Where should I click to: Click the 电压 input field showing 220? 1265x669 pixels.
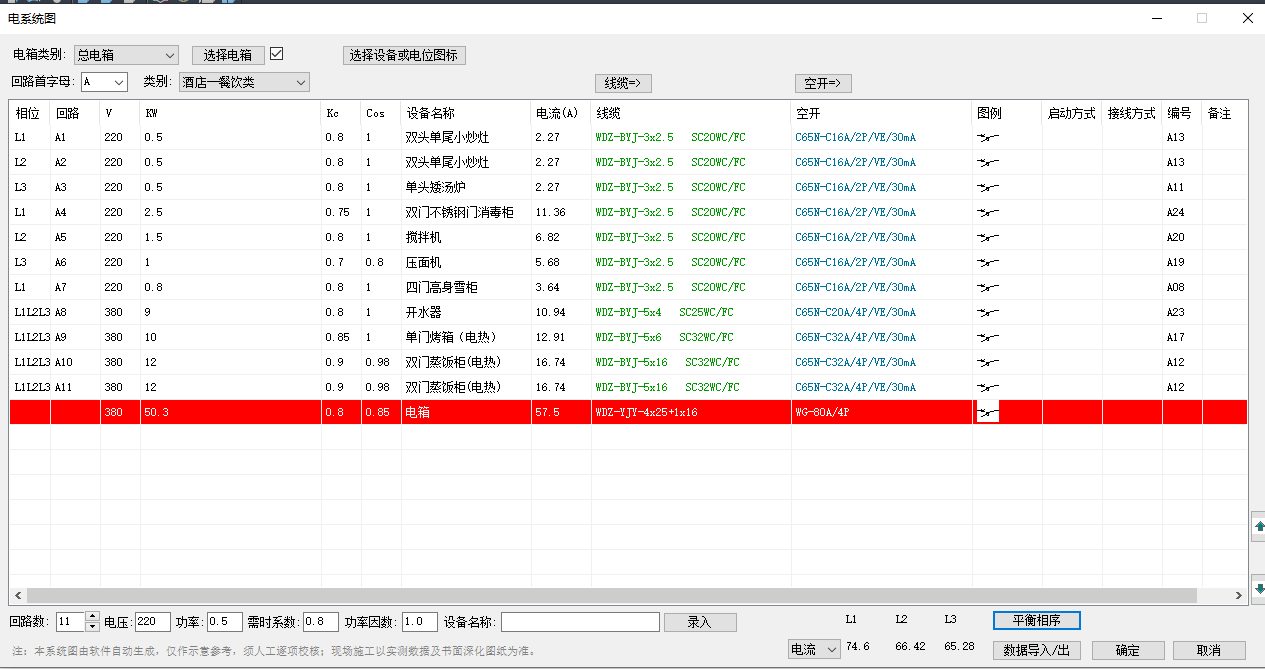[153, 622]
